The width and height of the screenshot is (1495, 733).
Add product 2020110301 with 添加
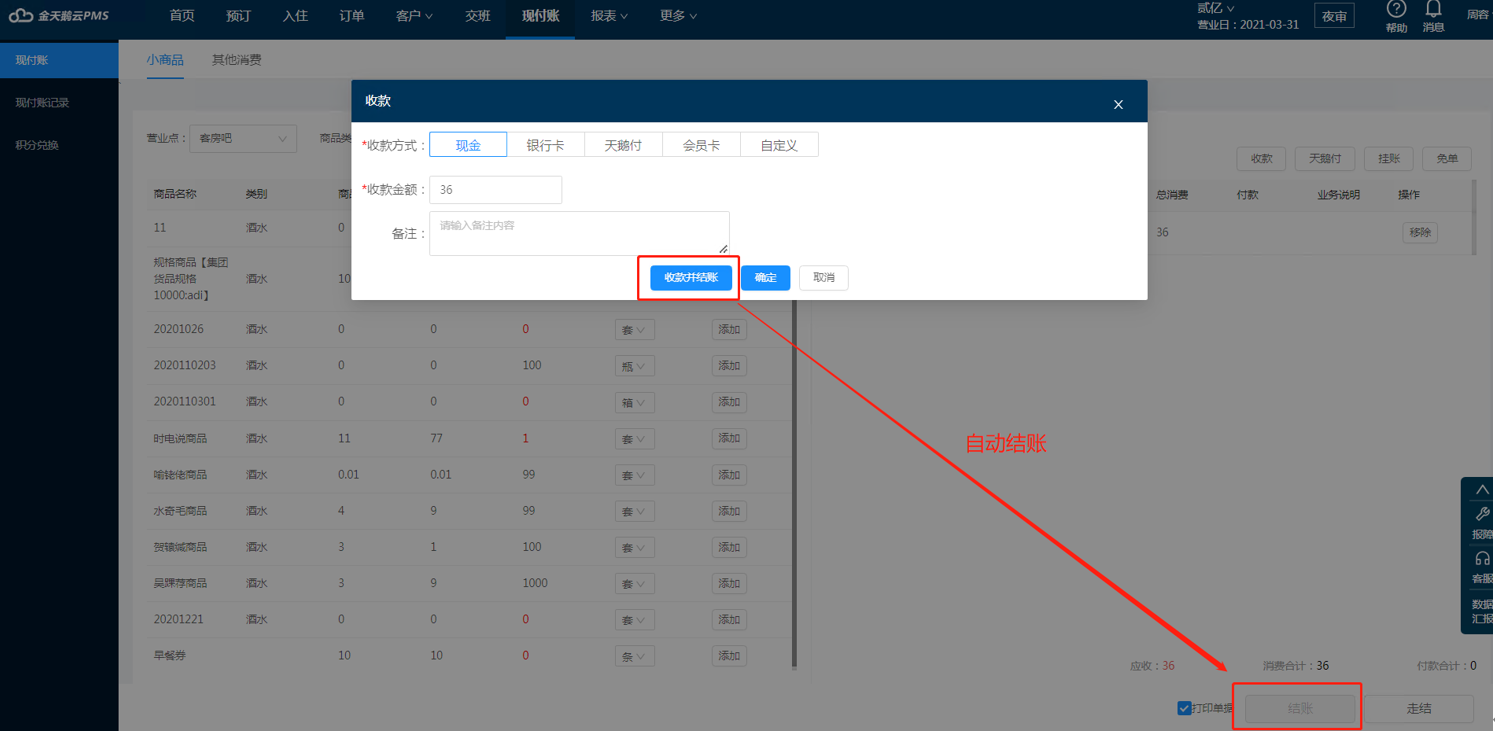[x=729, y=402]
